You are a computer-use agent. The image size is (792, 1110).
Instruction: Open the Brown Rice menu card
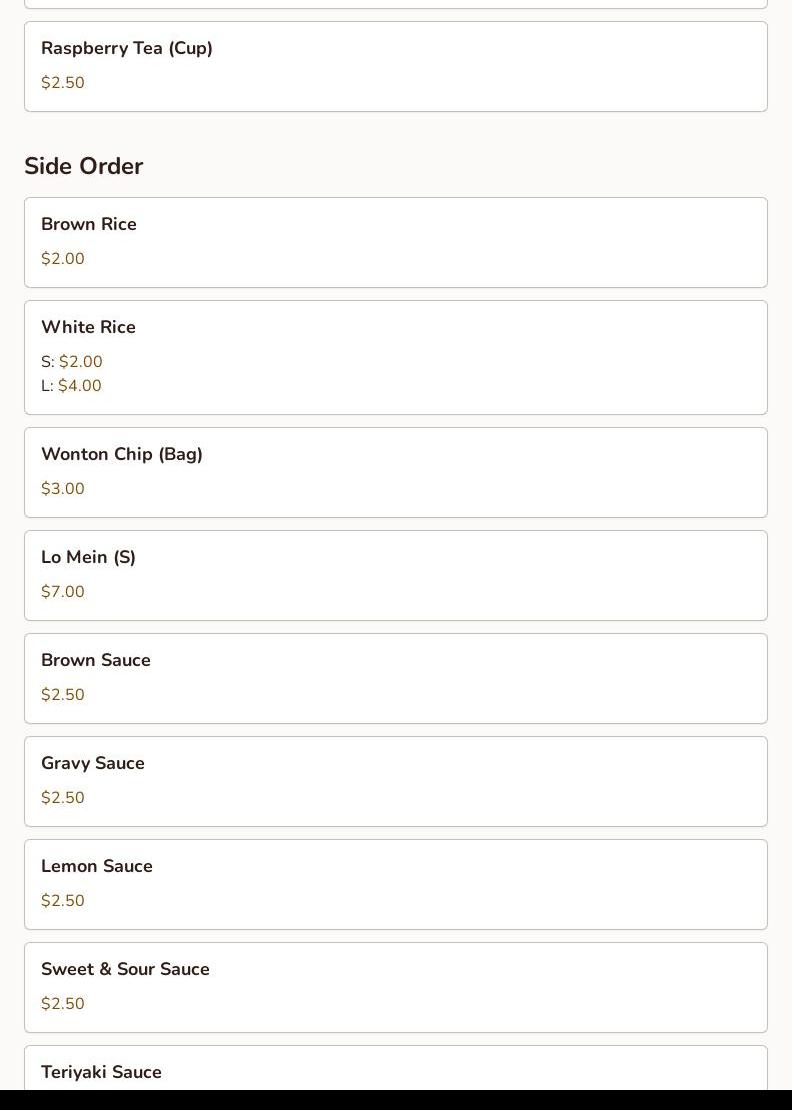pos(396,242)
